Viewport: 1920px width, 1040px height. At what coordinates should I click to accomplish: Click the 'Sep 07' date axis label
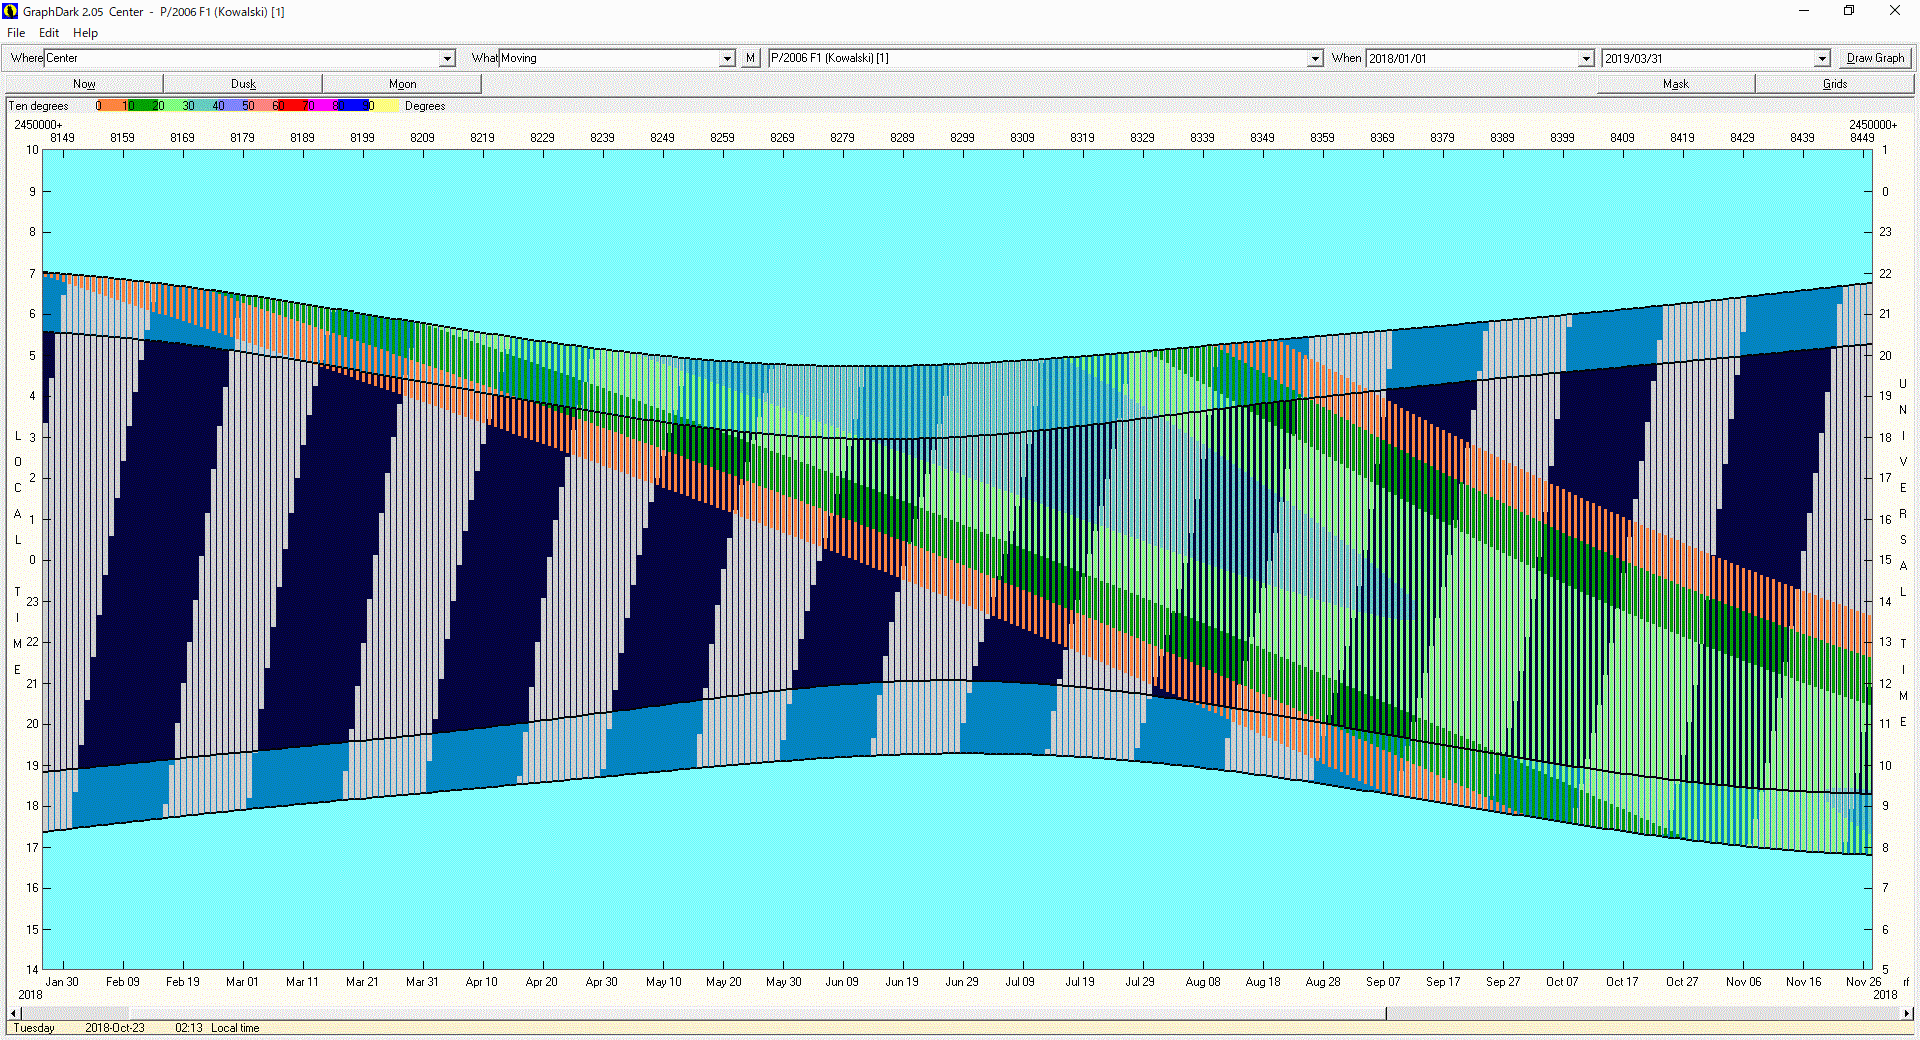1383,982
